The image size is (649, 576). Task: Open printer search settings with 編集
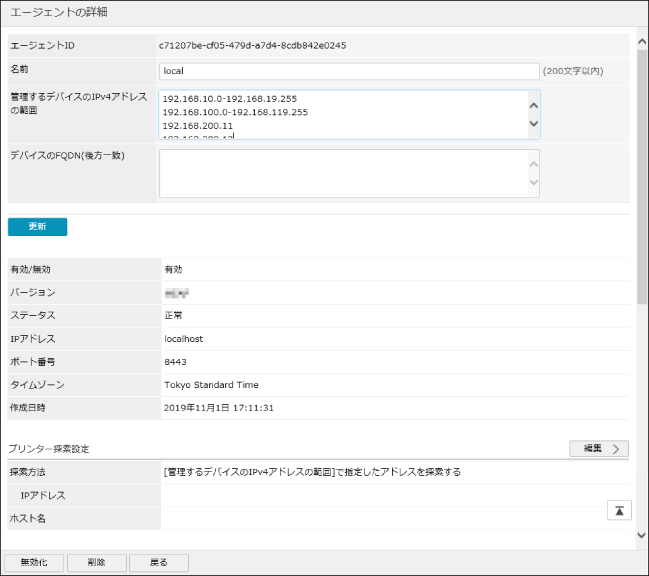tap(598, 448)
